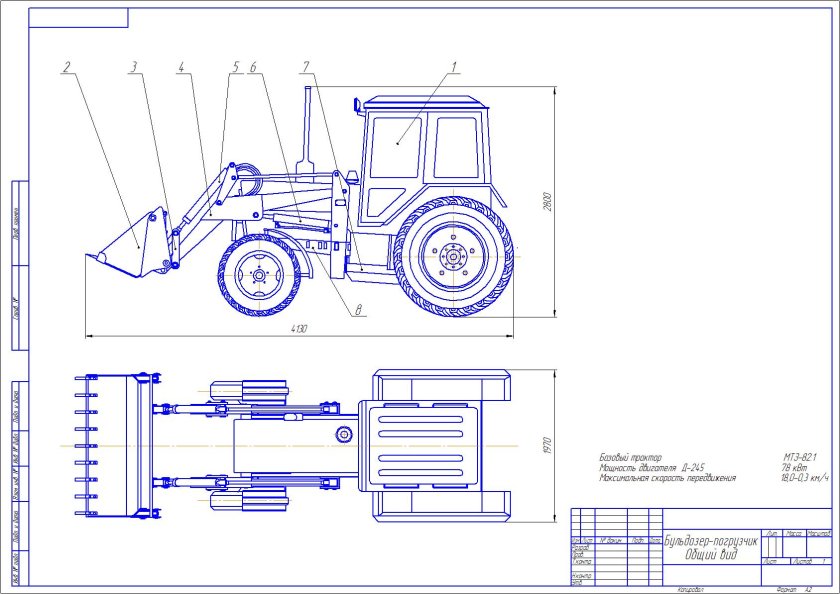Click callout label 3 in side view
840x594 pixels.
pyautogui.click(x=132, y=68)
